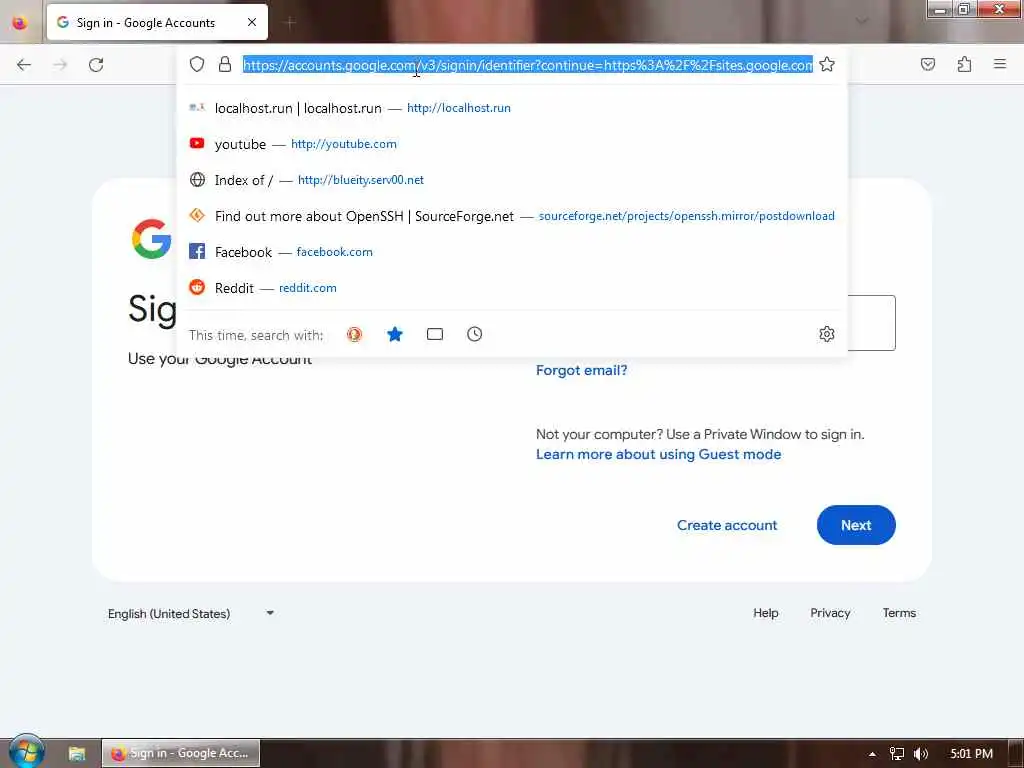Viewport: 1024px width, 768px height.
Task: Search bookmarks using the blue star icon
Action: tap(394, 334)
